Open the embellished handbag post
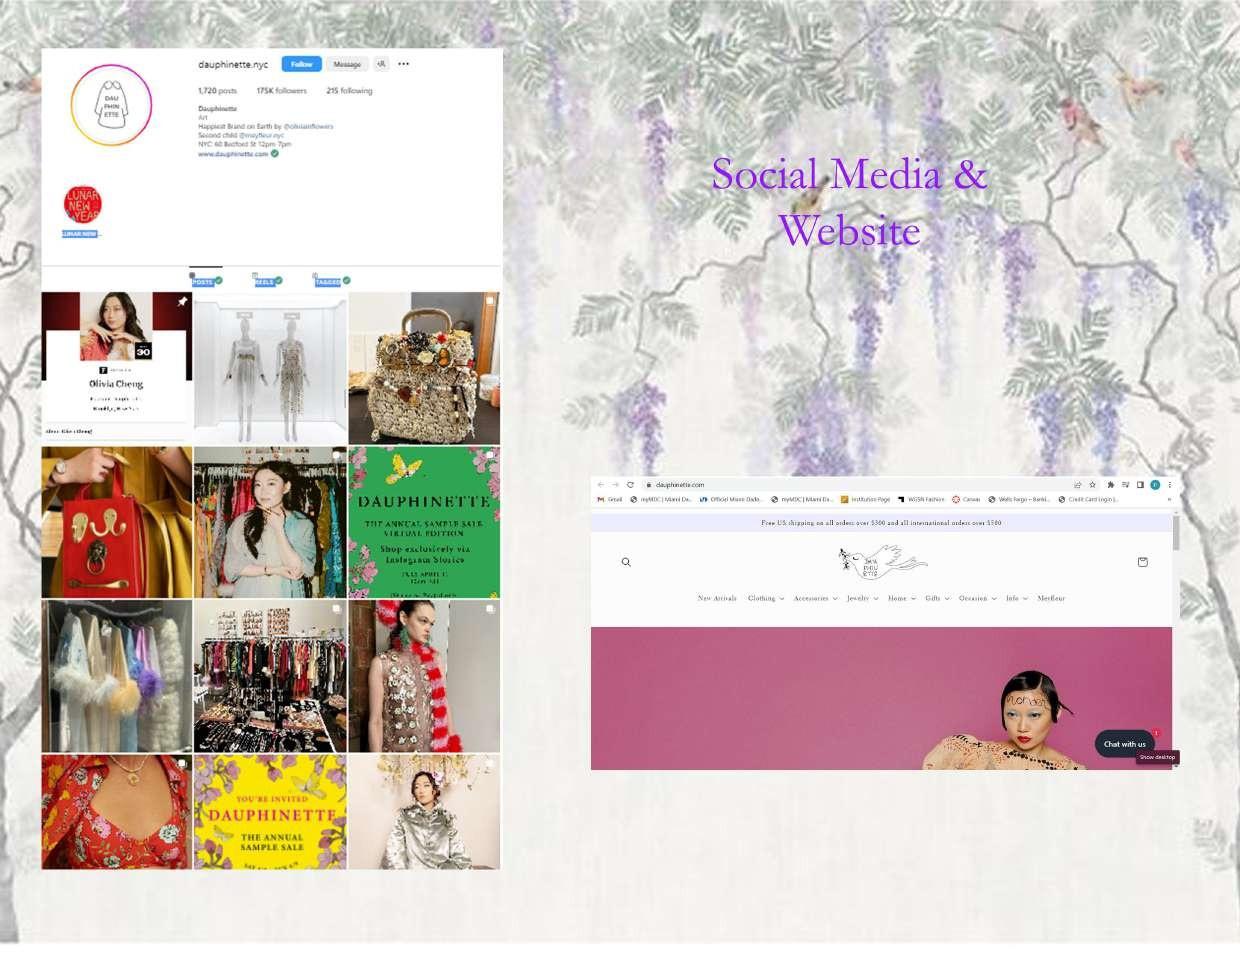 (x=424, y=367)
